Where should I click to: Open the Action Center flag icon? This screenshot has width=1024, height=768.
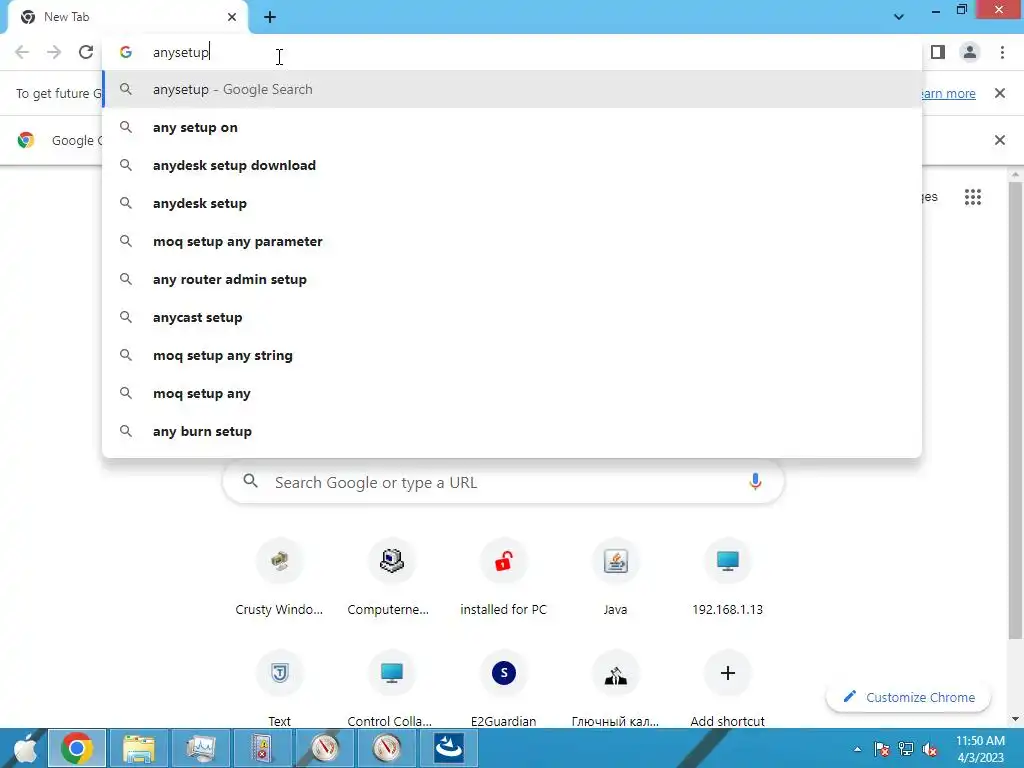tap(882, 749)
